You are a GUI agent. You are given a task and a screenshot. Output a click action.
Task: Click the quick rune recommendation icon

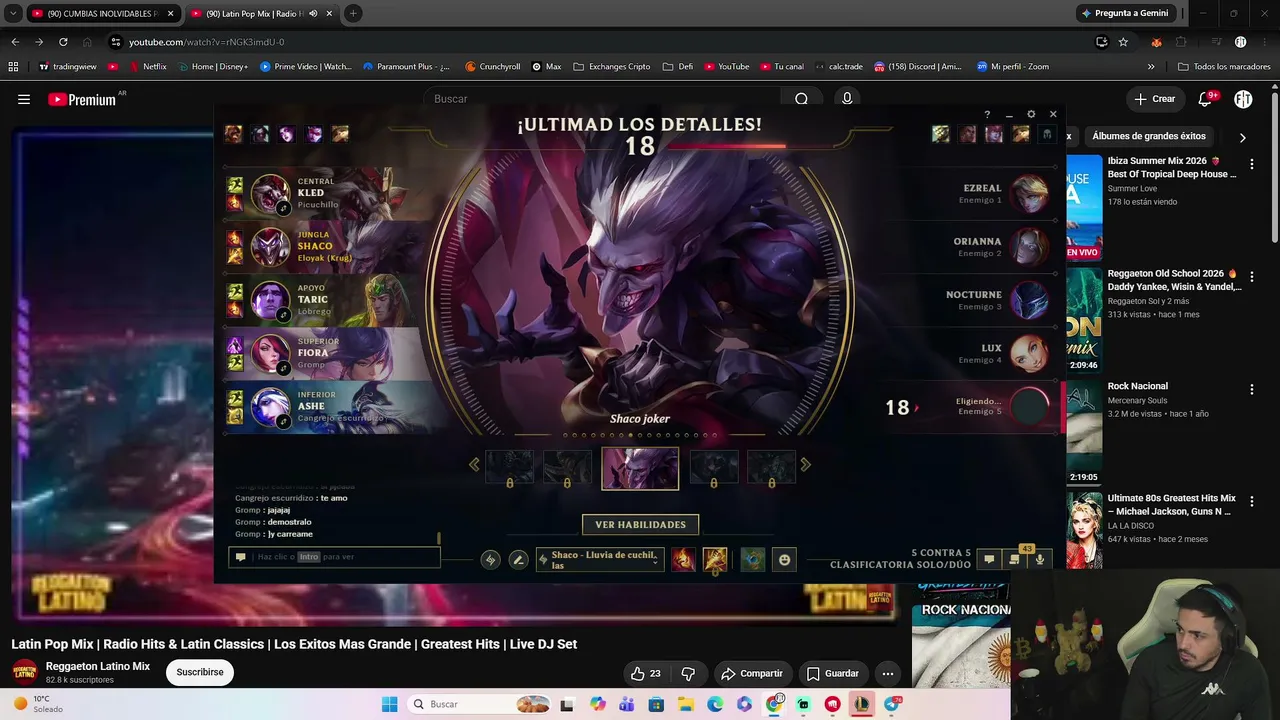coord(490,560)
